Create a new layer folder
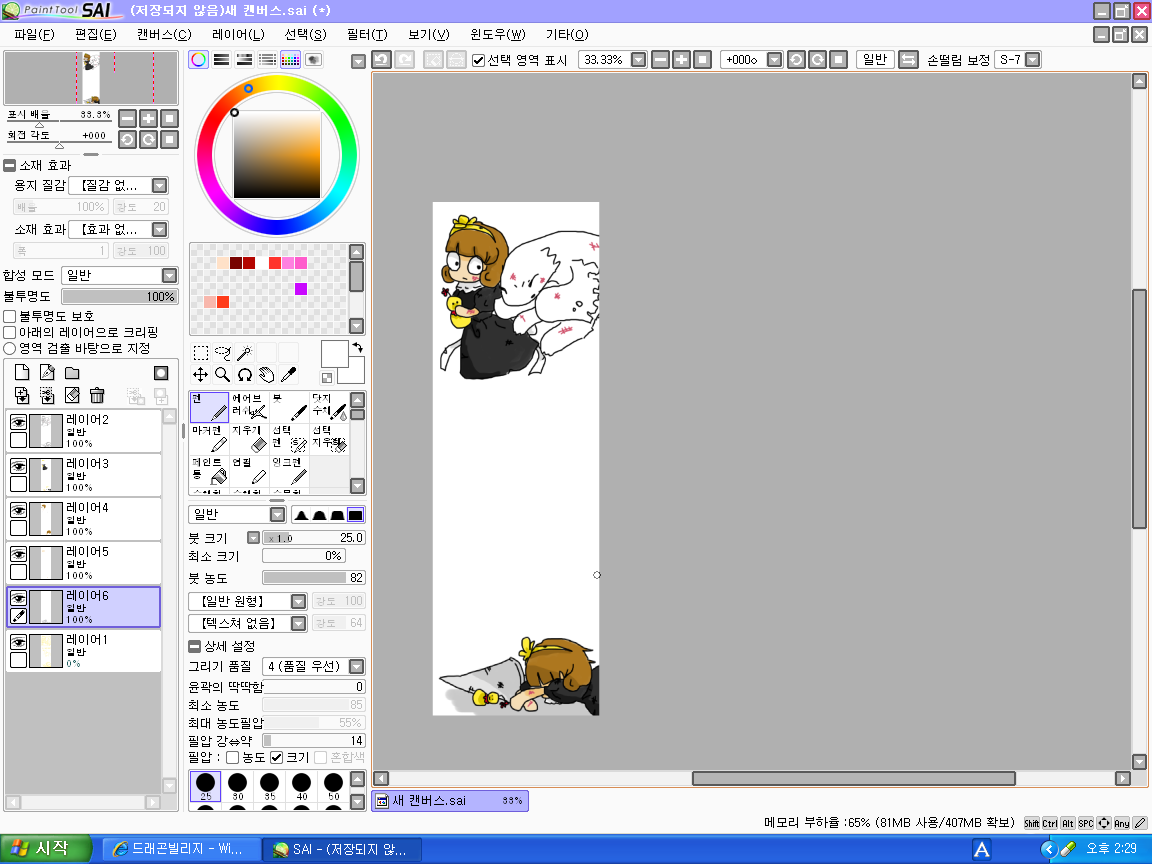The height and width of the screenshot is (864, 1152). (x=72, y=373)
